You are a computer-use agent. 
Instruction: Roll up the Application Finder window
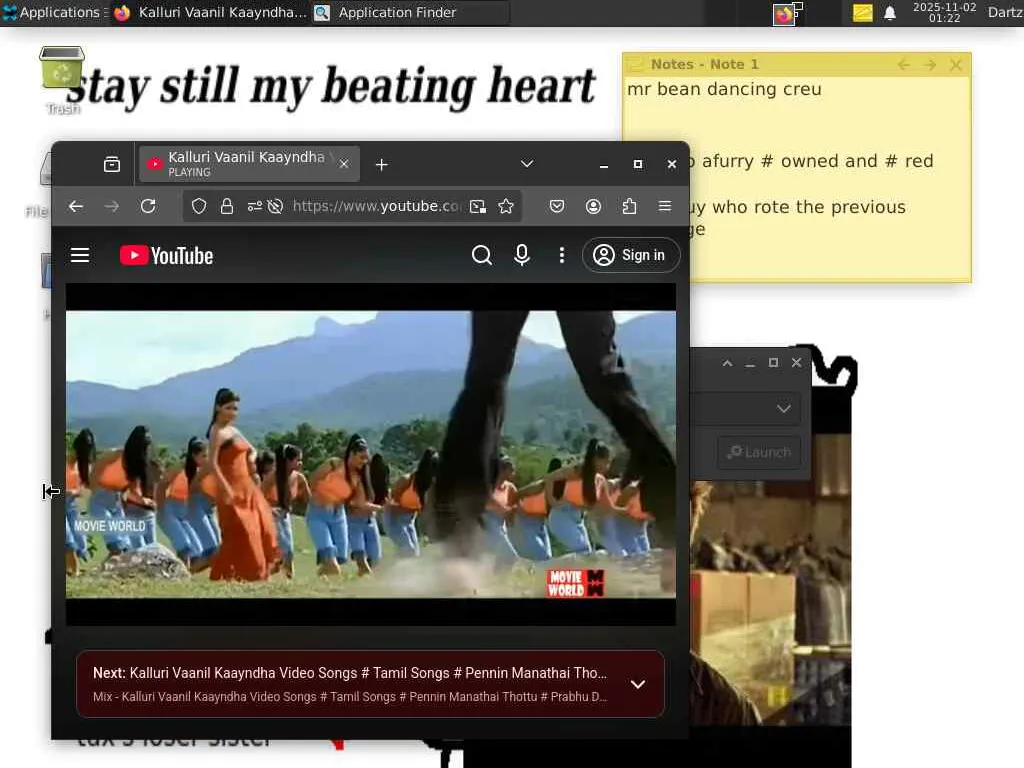(728, 363)
